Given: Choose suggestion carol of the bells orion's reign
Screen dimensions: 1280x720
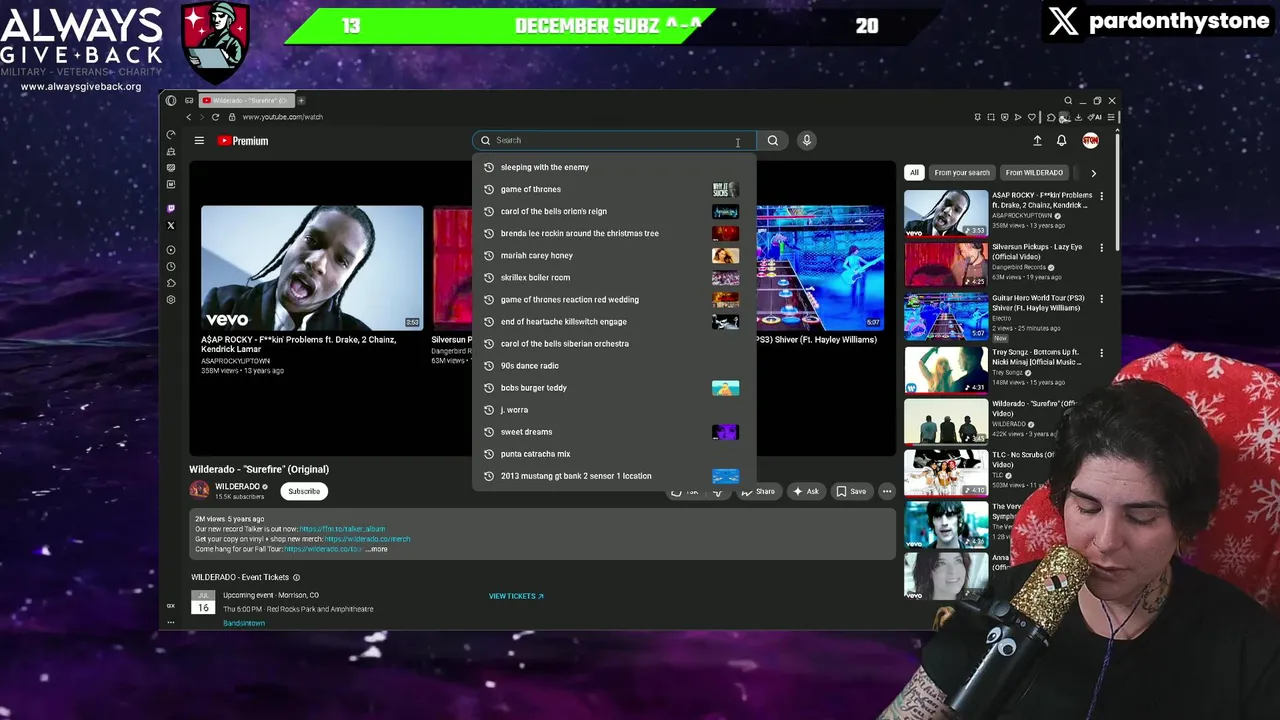Looking at the screenshot, I should (614, 211).
